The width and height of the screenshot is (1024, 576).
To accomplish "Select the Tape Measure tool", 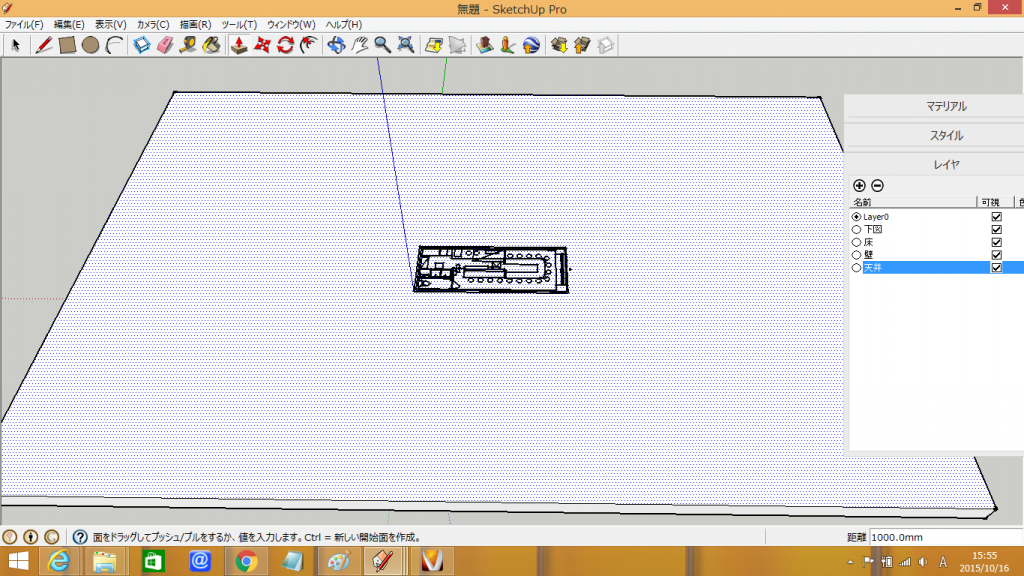I will [x=188, y=45].
